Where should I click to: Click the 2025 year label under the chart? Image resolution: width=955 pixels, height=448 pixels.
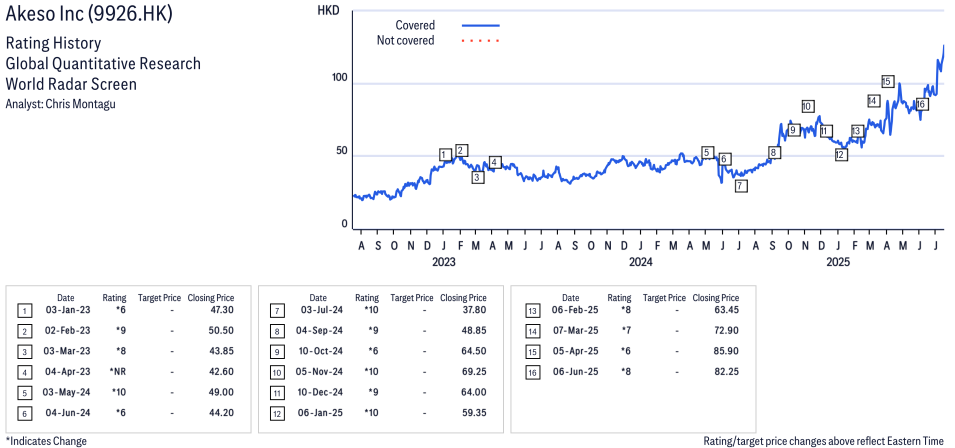click(x=837, y=262)
